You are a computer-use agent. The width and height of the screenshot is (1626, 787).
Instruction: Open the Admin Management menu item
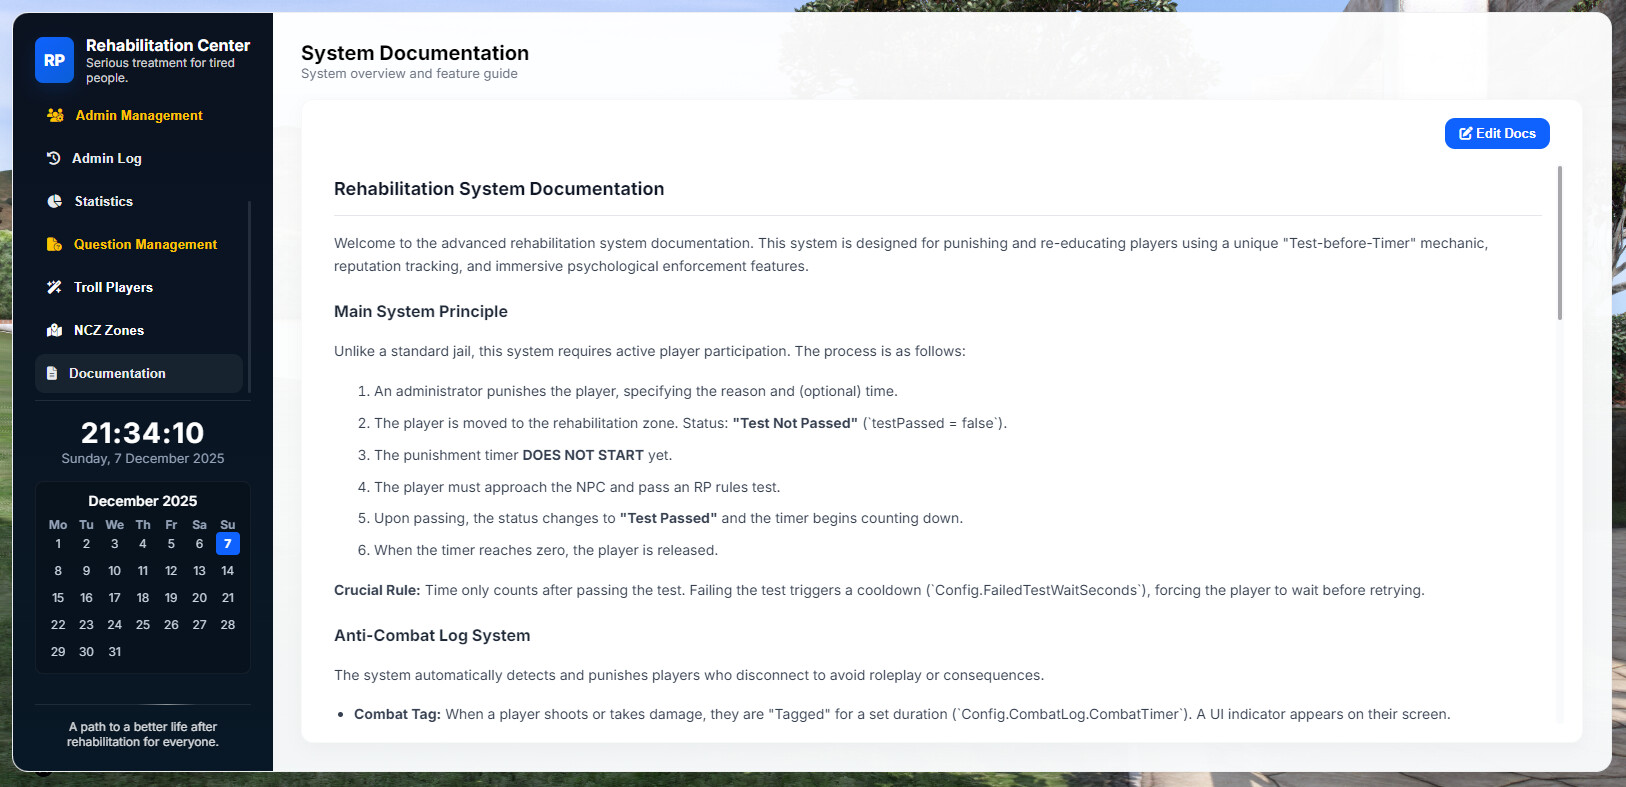point(139,116)
